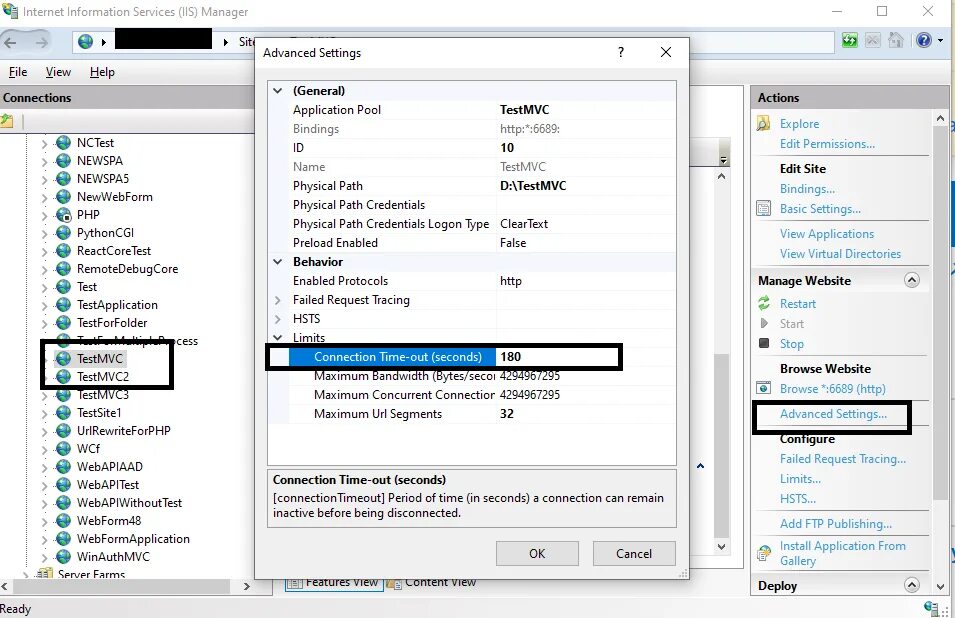Click the Actions pane scrollbar up arrow
Image resolution: width=955 pixels, height=618 pixels.
click(940, 119)
